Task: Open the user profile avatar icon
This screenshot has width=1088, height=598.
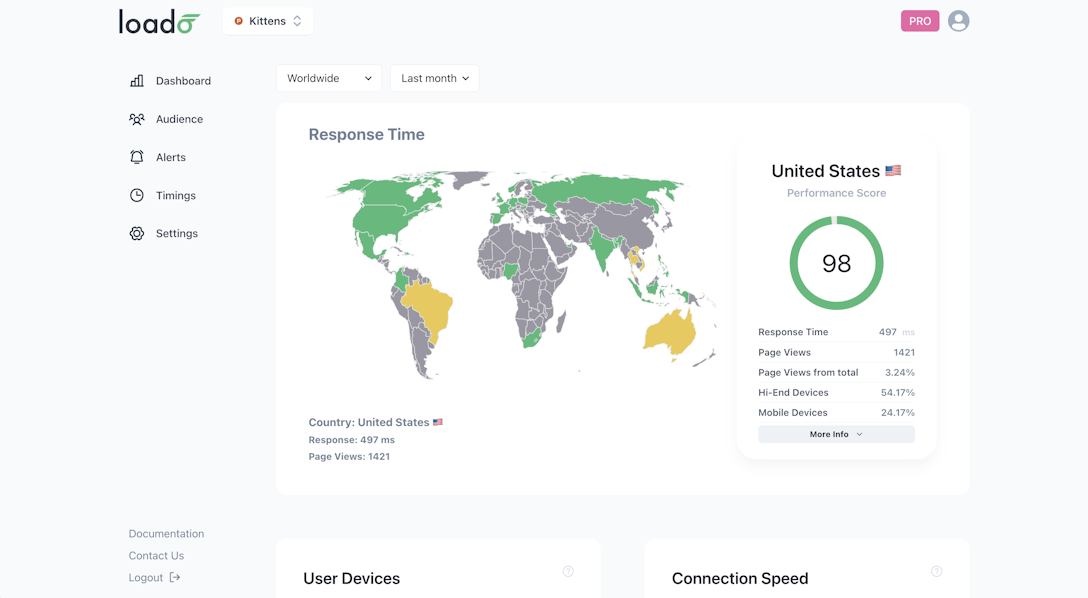Action: 958,20
